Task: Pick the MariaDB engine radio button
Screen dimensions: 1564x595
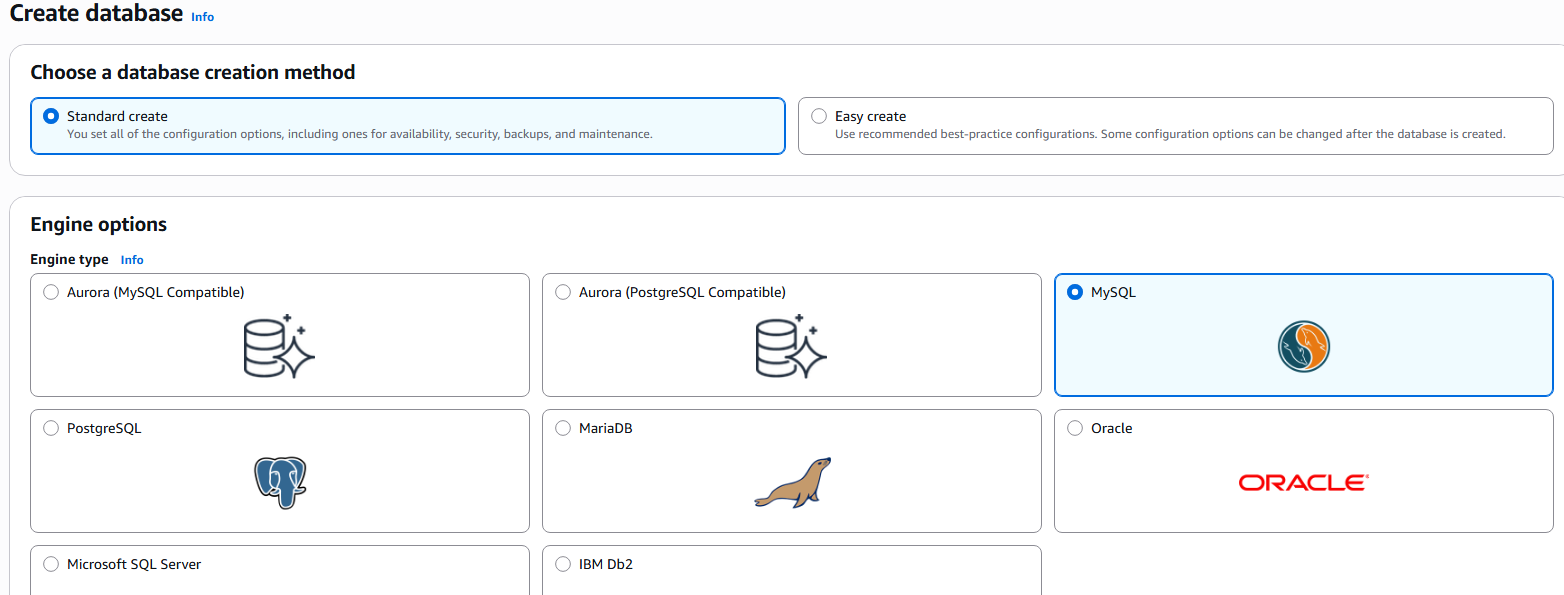Action: coord(563,428)
